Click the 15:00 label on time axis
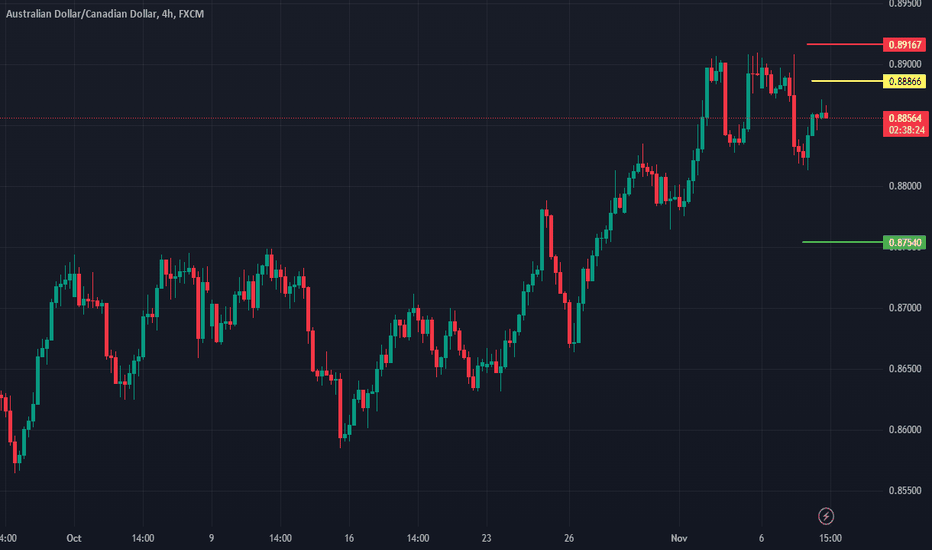The width and height of the screenshot is (932, 550). [x=830, y=538]
